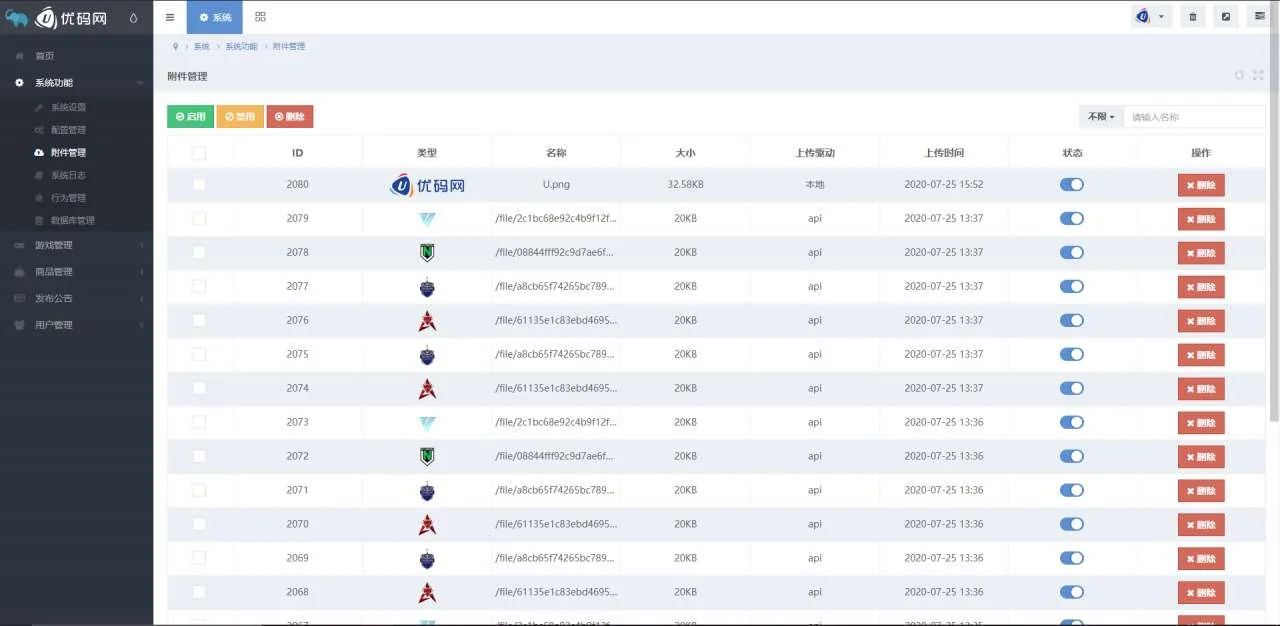1280x626 pixels.
Task: Click the water drop theme icon beside logo
Action: 134,17
